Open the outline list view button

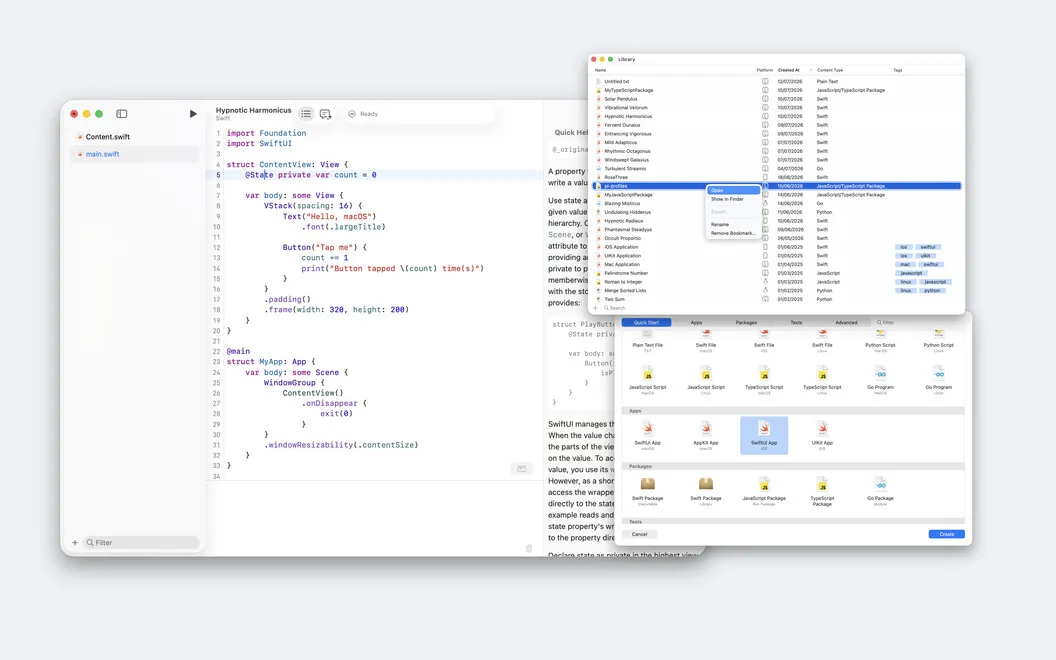click(x=306, y=114)
